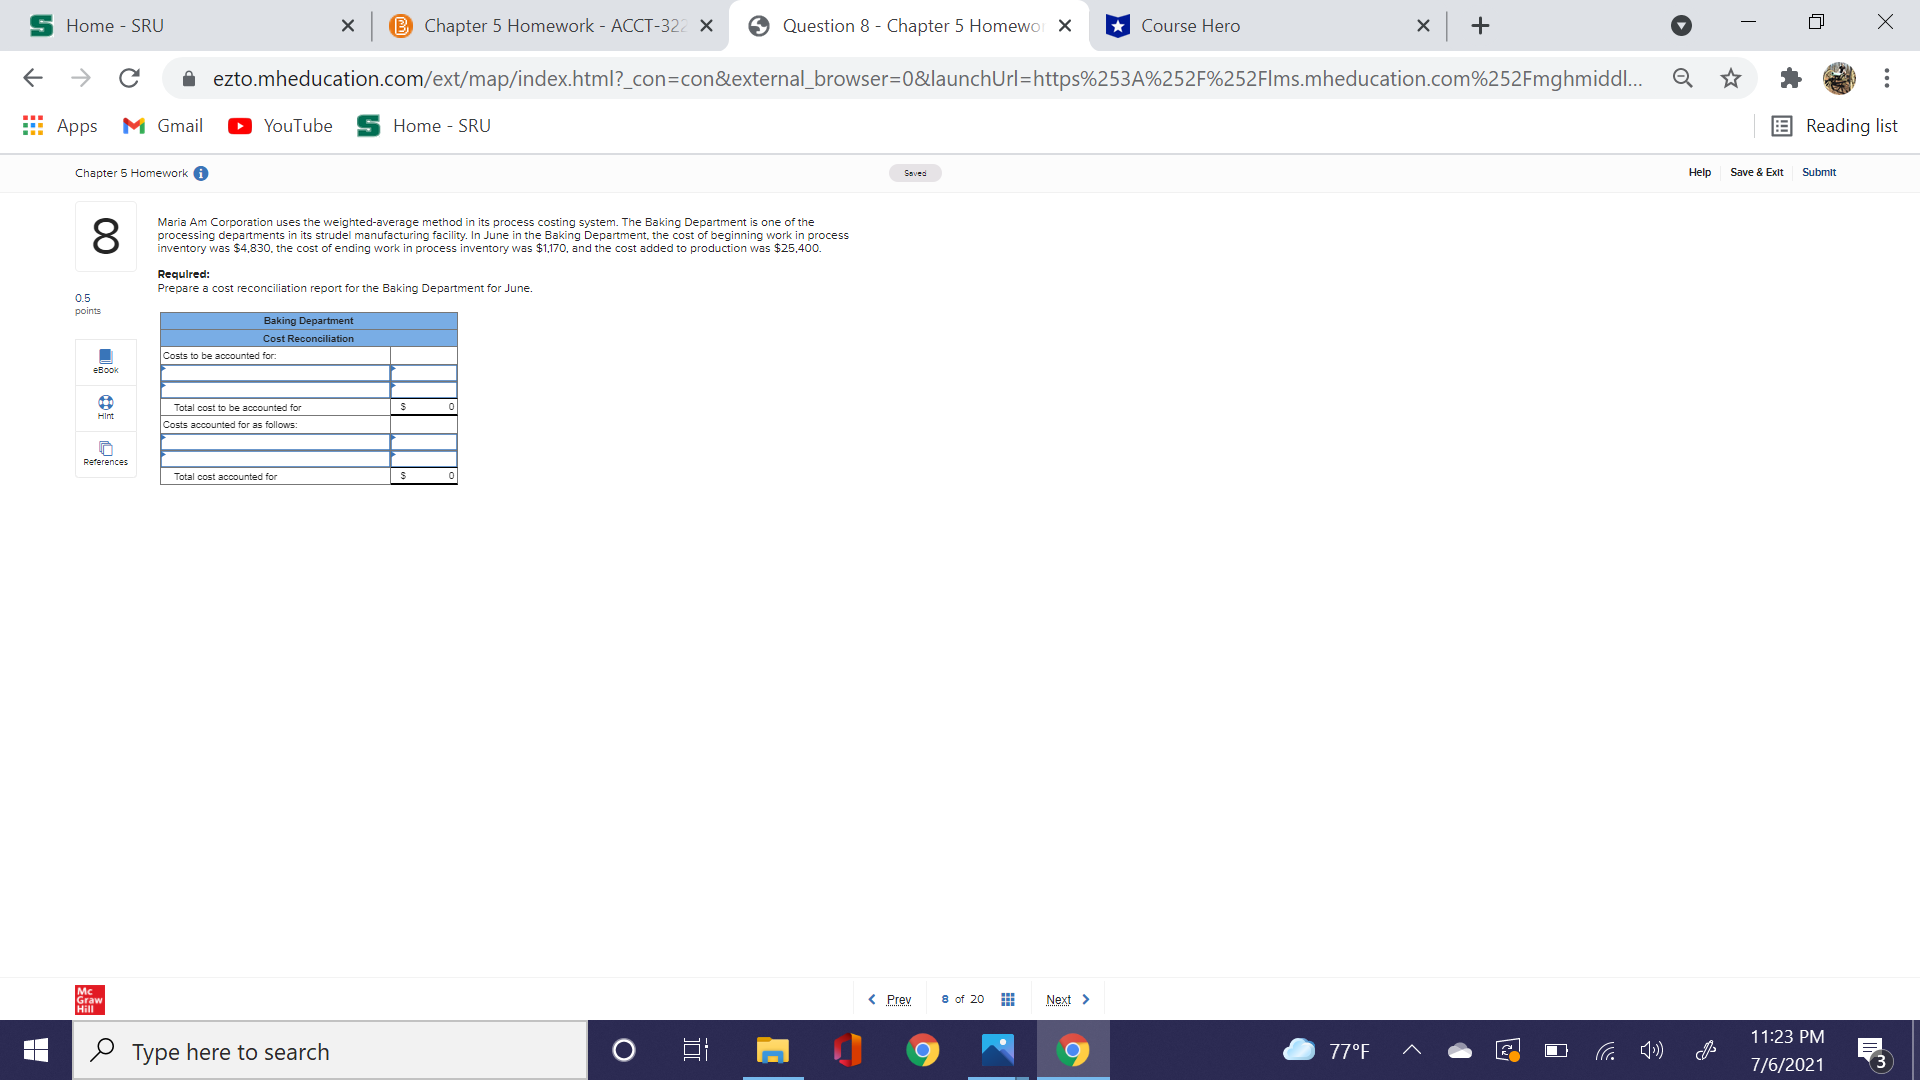Open the search magnifier in the address bar

point(1683,78)
